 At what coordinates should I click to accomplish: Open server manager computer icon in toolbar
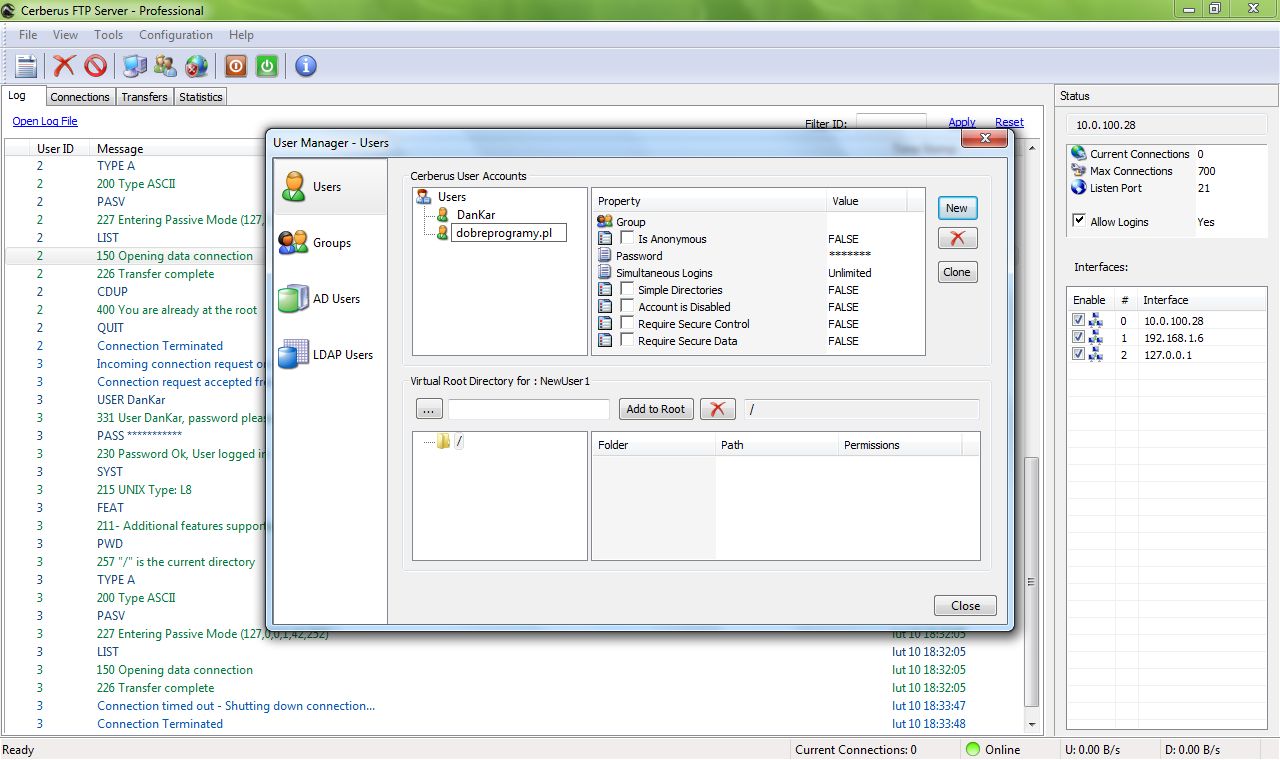point(135,66)
